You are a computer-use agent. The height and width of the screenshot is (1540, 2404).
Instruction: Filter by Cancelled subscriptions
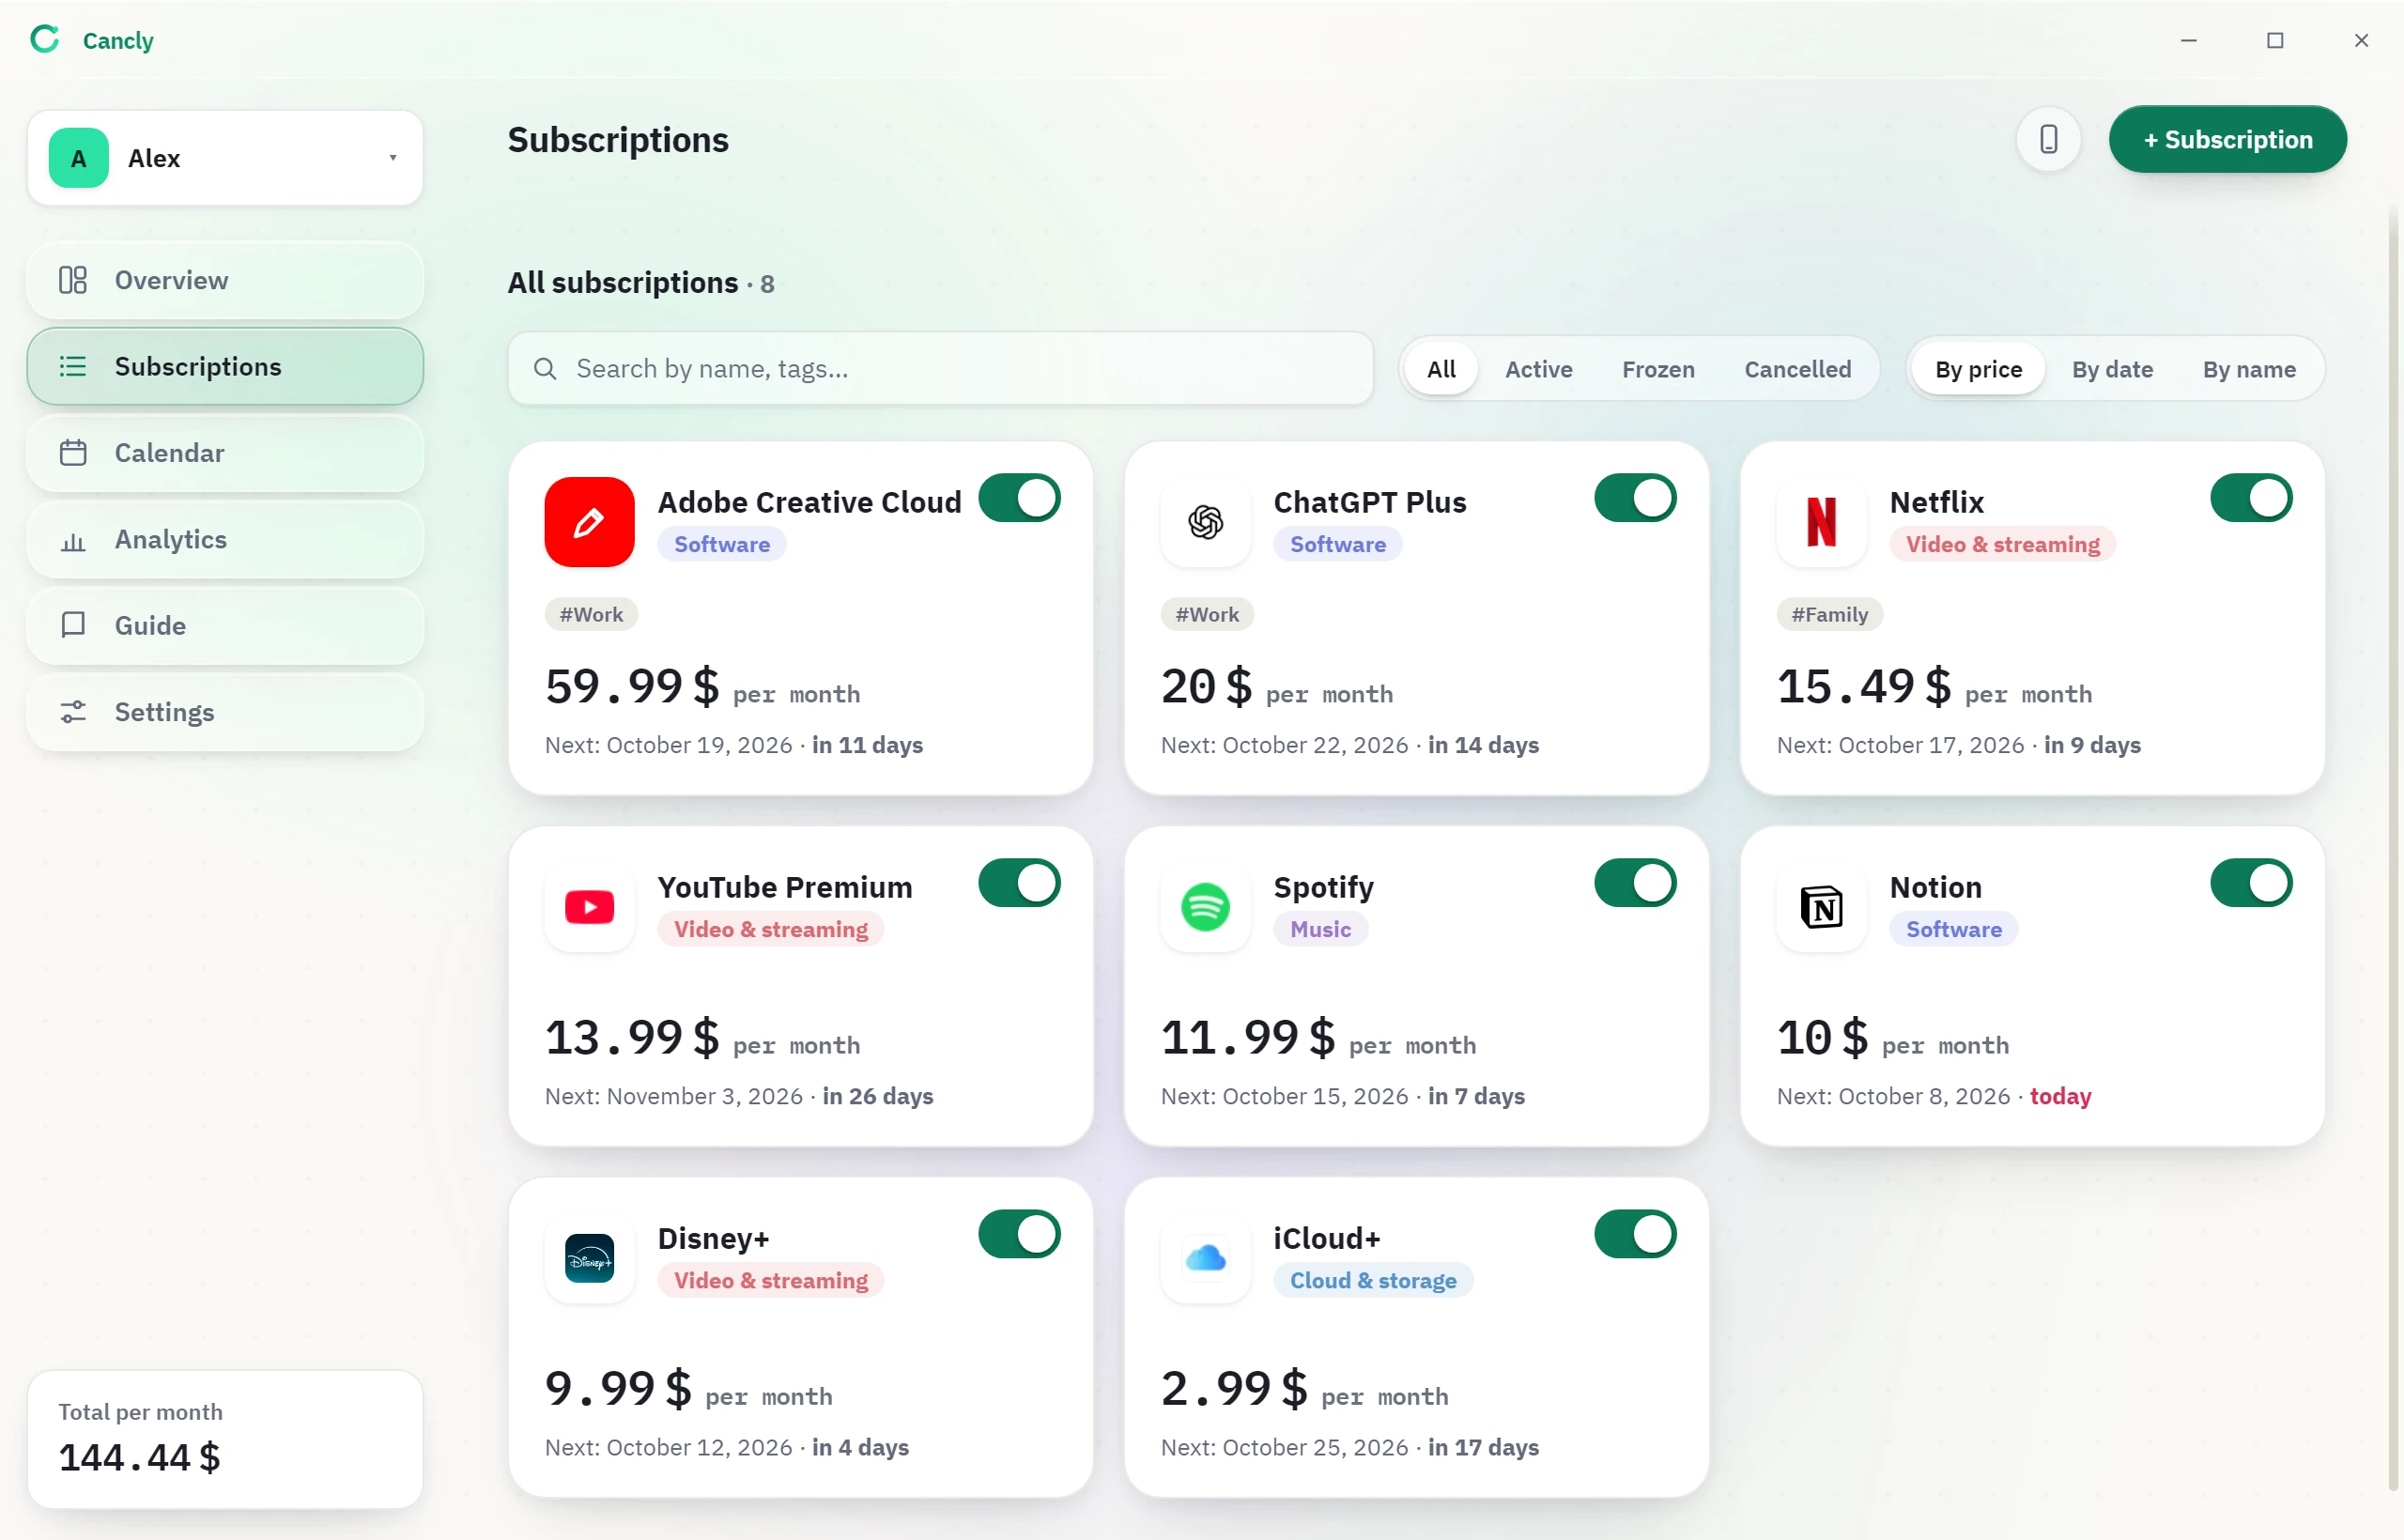(1797, 369)
